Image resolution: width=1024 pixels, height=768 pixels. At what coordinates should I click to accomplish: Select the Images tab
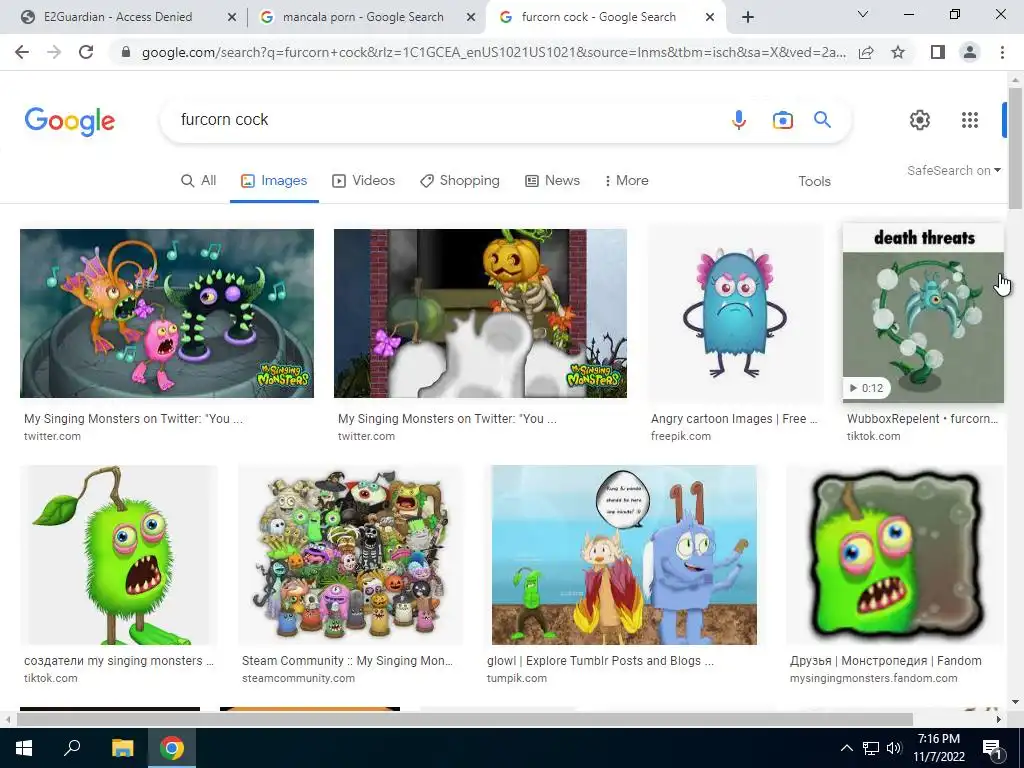coord(274,181)
